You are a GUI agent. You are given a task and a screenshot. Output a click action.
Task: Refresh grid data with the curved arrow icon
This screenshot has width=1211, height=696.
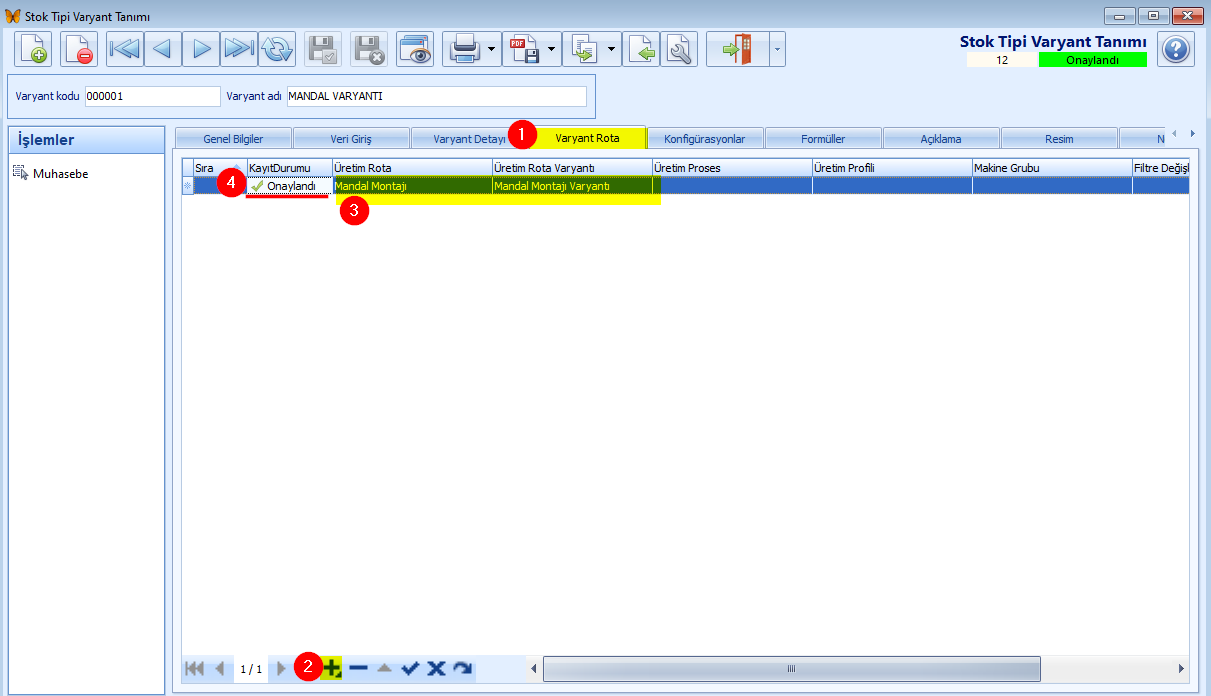pos(462,668)
